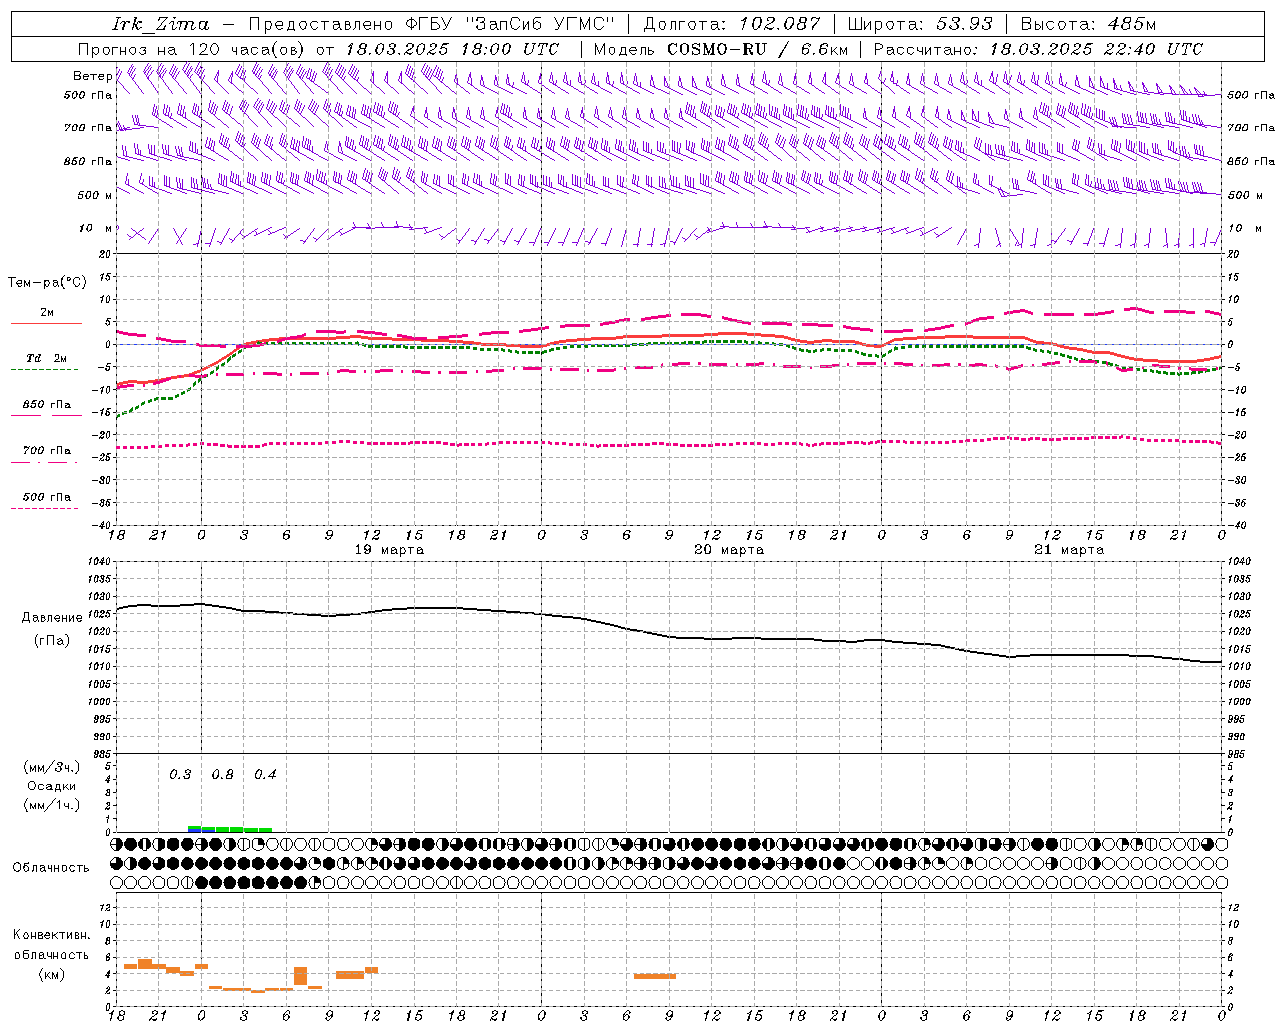Click the 850 гПа temperature legend entry
This screenshot has width=1280, height=1024.
[x=44, y=410]
